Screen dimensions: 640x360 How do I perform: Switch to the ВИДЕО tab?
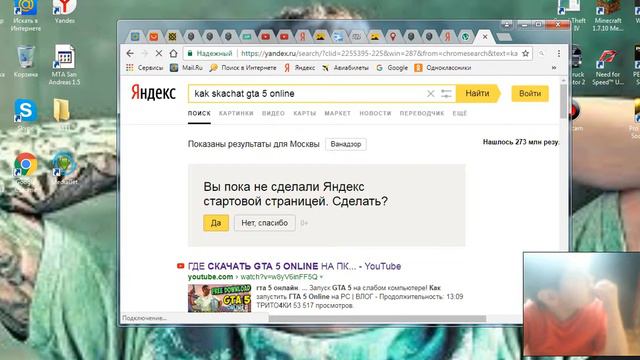(x=273, y=113)
